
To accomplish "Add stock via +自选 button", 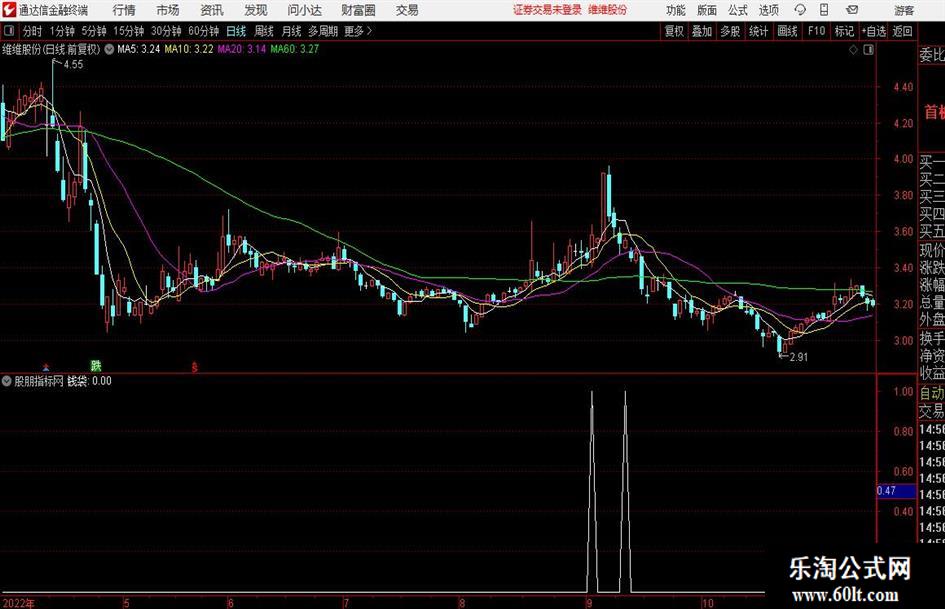I will tap(874, 31).
